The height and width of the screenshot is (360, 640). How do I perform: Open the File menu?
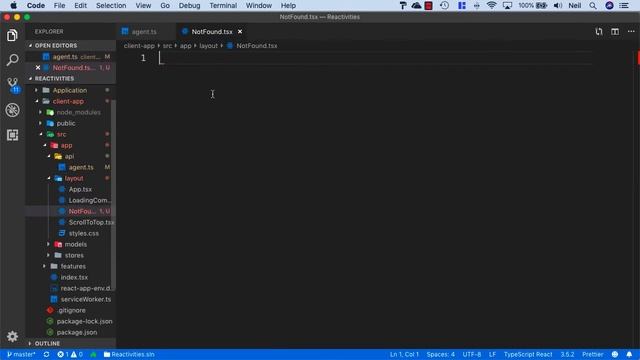click(59, 5)
